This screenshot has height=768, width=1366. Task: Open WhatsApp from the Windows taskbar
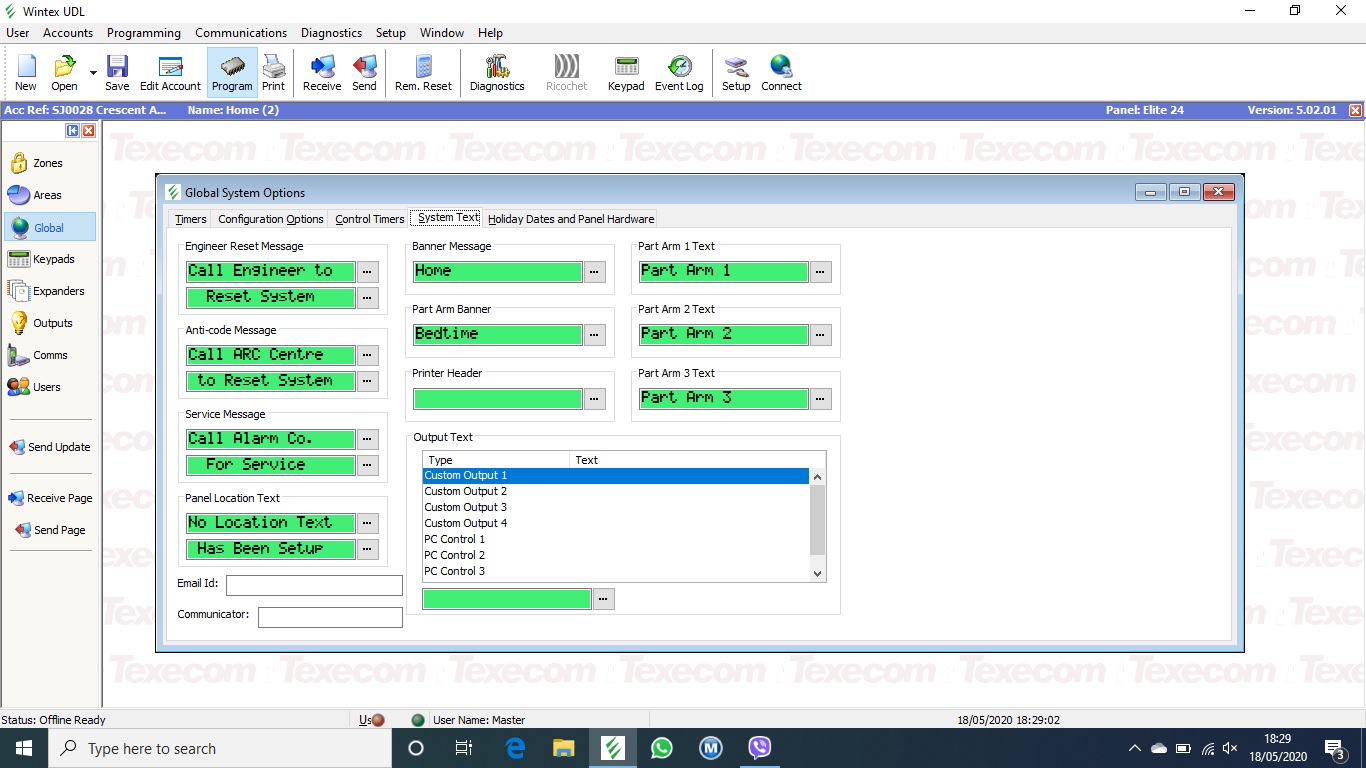662,748
